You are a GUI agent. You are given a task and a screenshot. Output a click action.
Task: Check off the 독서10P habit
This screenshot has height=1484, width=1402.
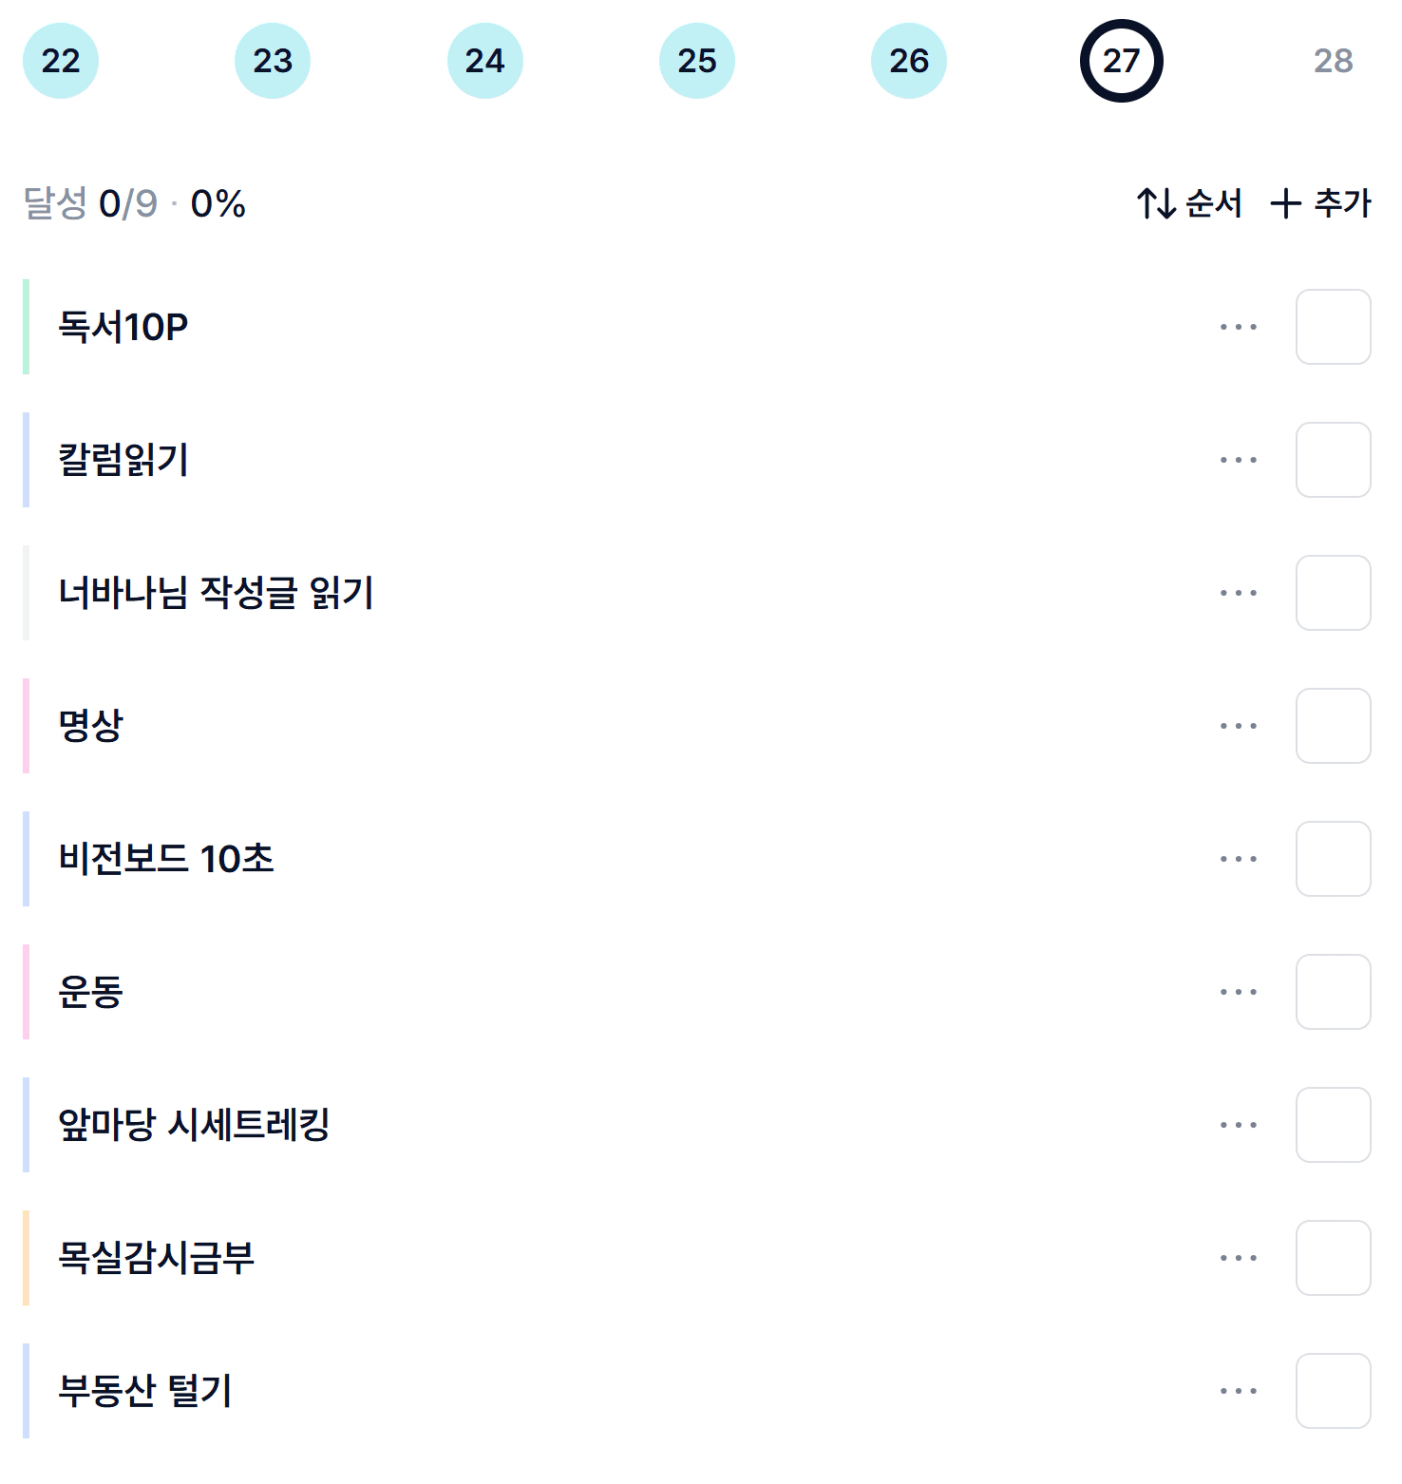pos(1333,327)
